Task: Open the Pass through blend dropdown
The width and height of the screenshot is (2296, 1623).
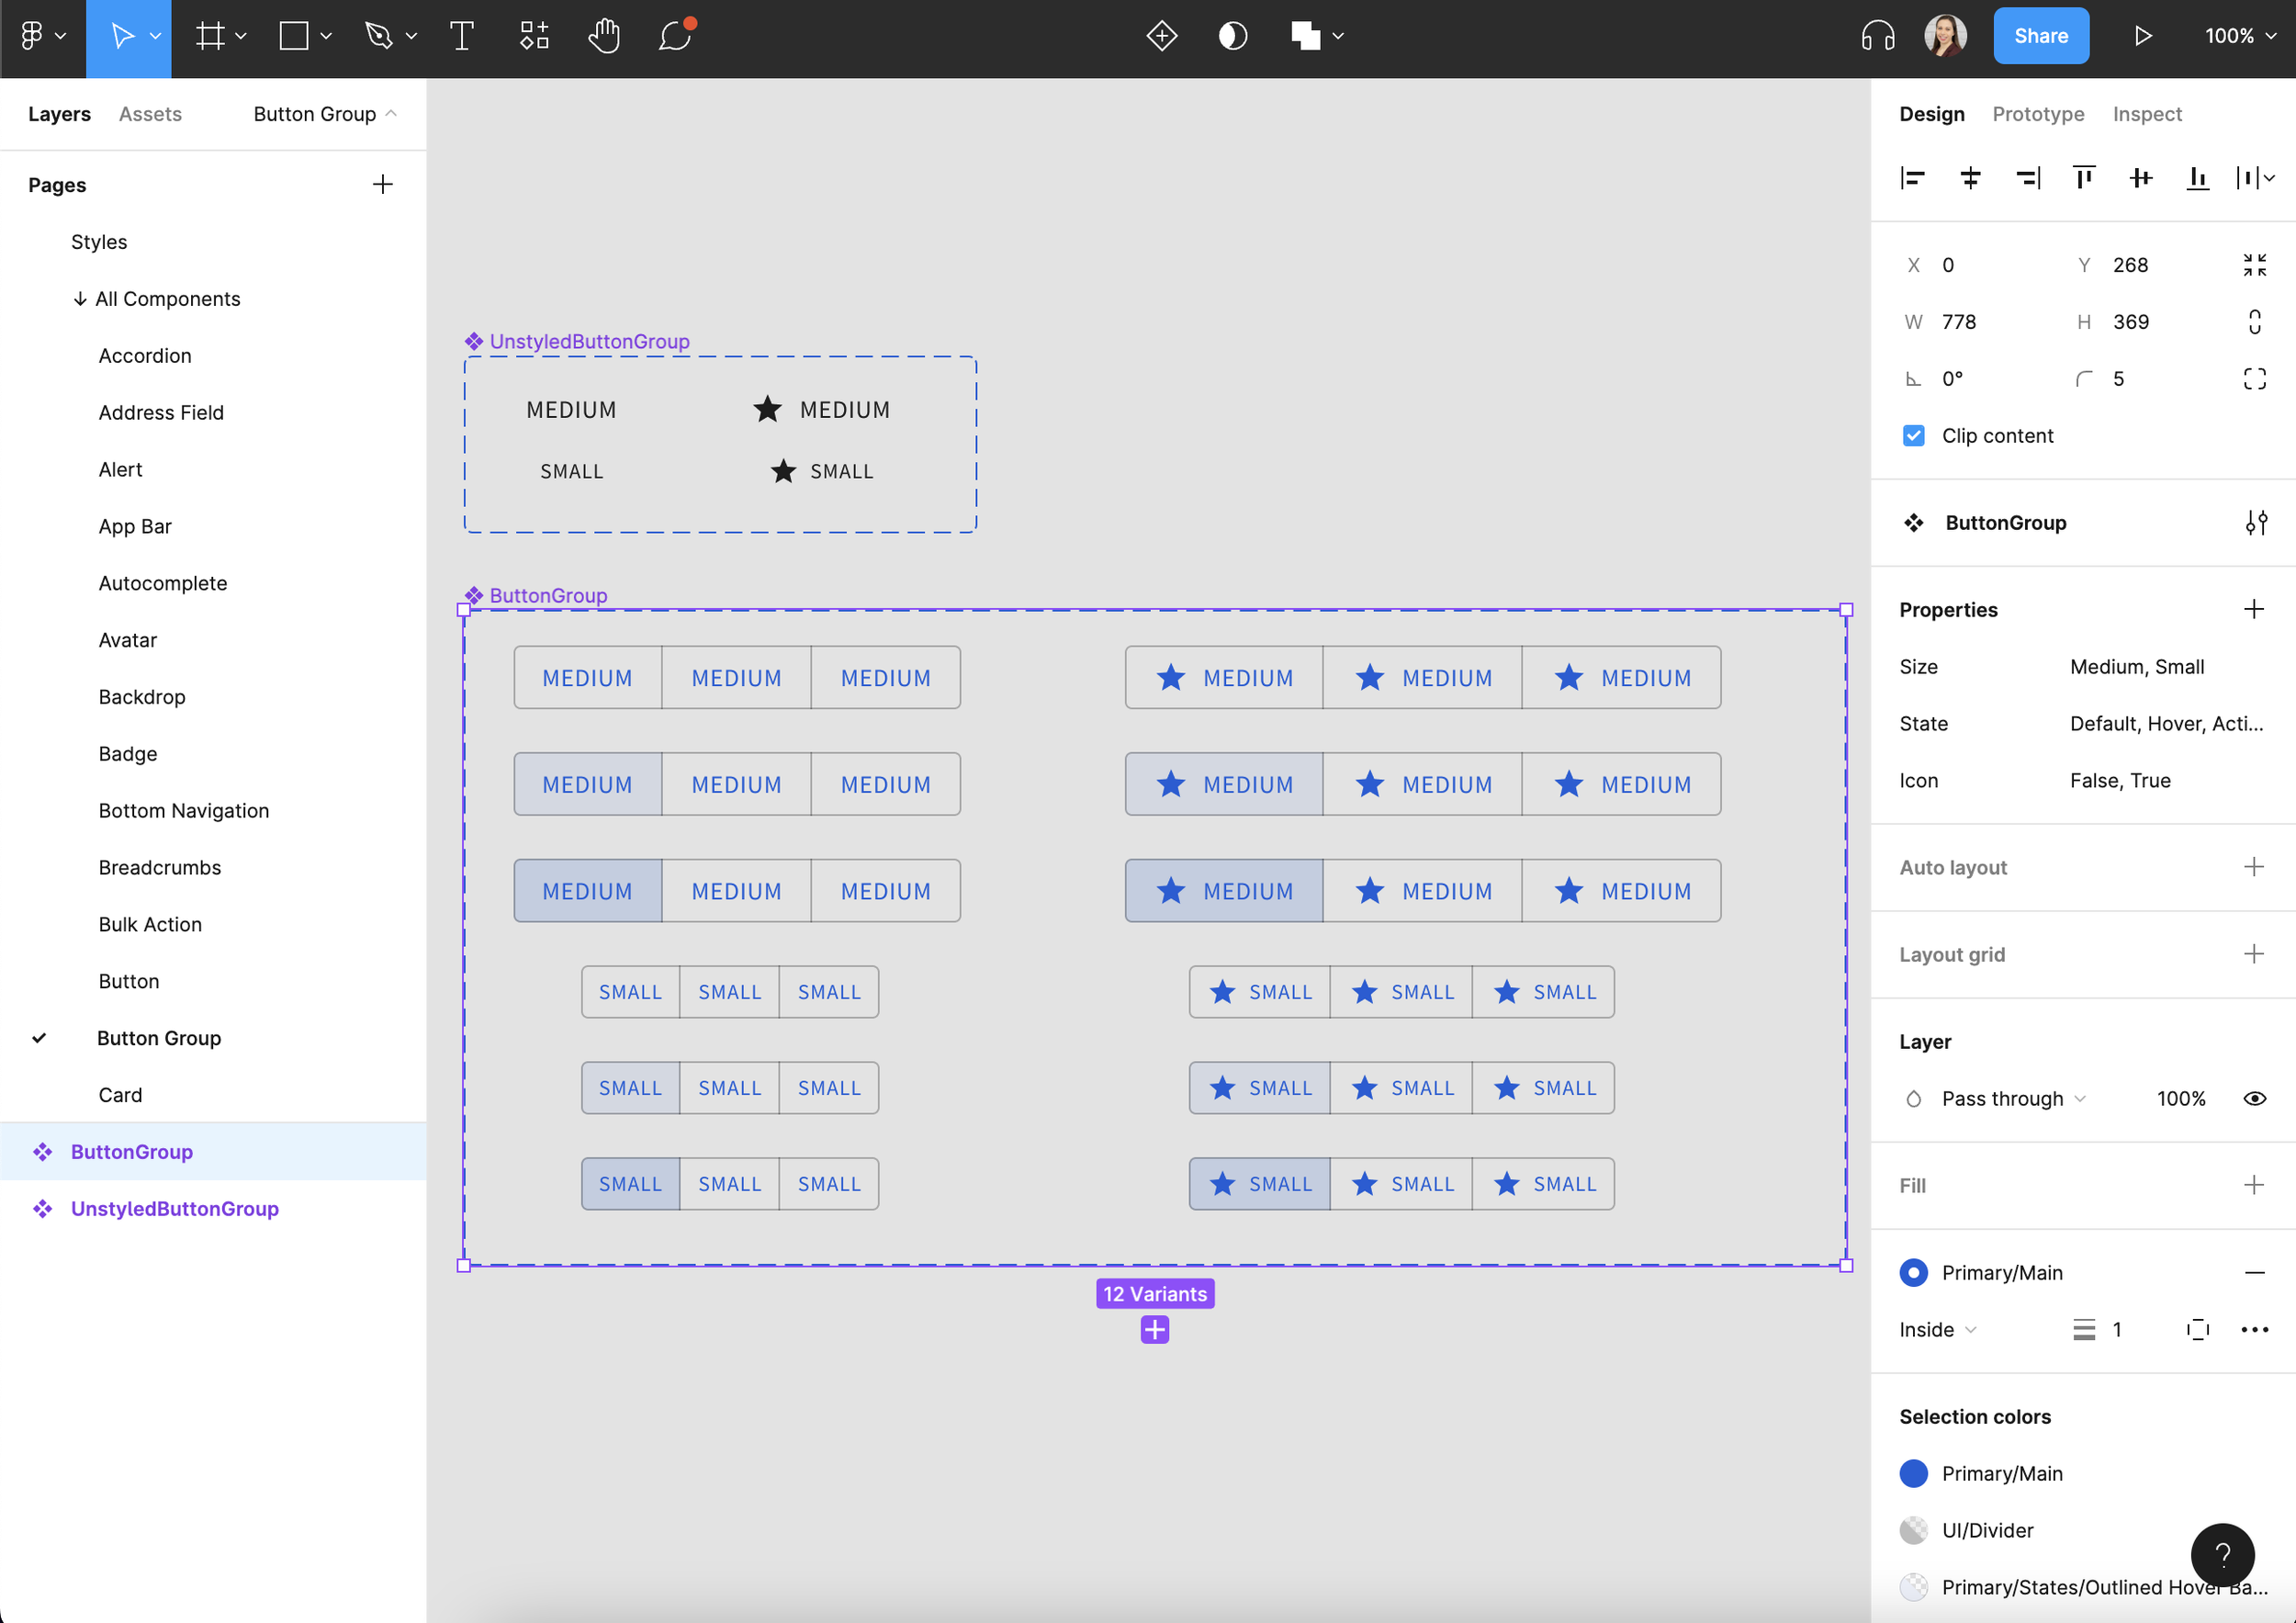Action: pyautogui.click(x=2012, y=1098)
